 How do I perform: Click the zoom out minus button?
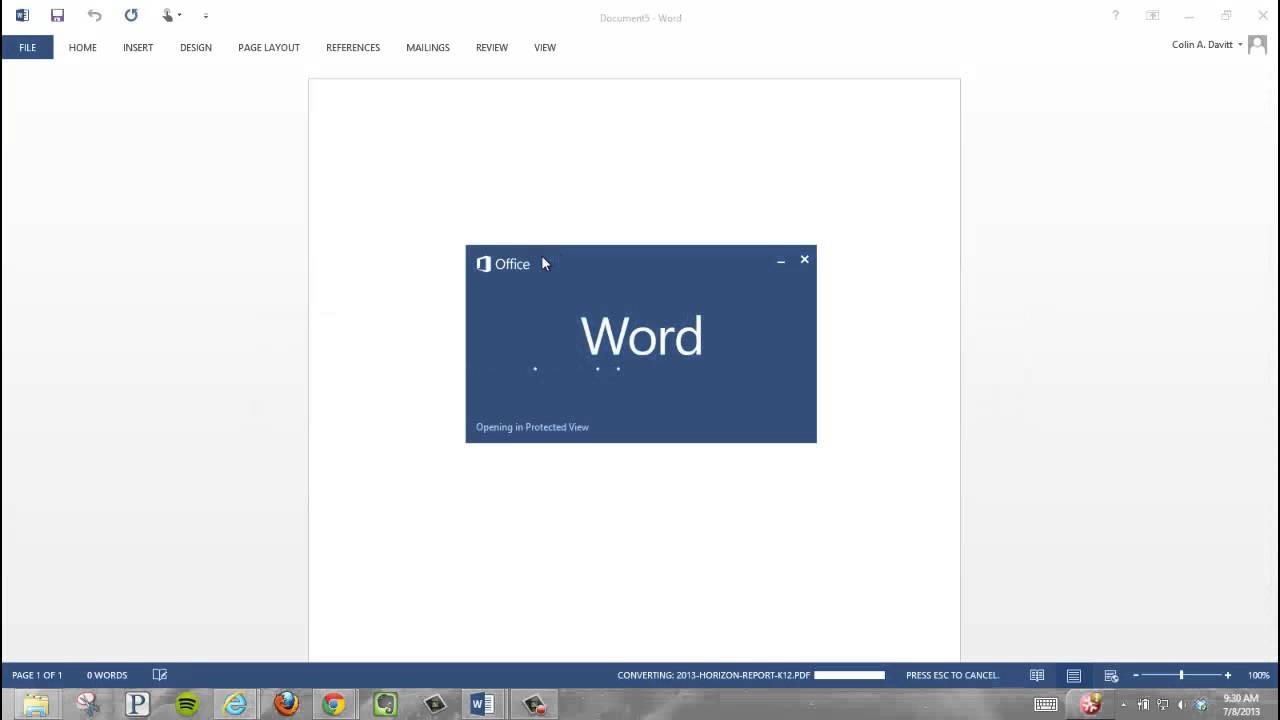(1136, 675)
